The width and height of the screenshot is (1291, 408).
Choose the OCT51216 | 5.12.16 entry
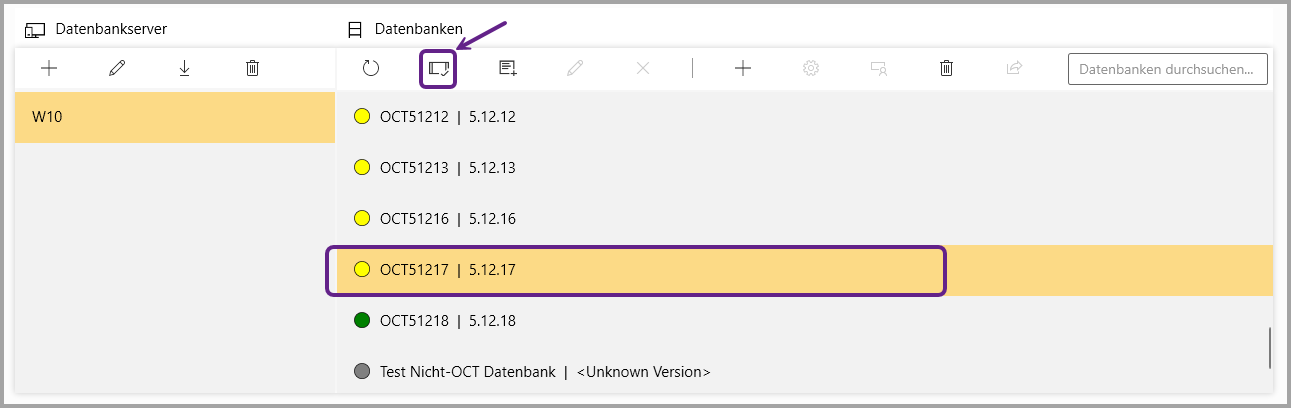coord(447,219)
